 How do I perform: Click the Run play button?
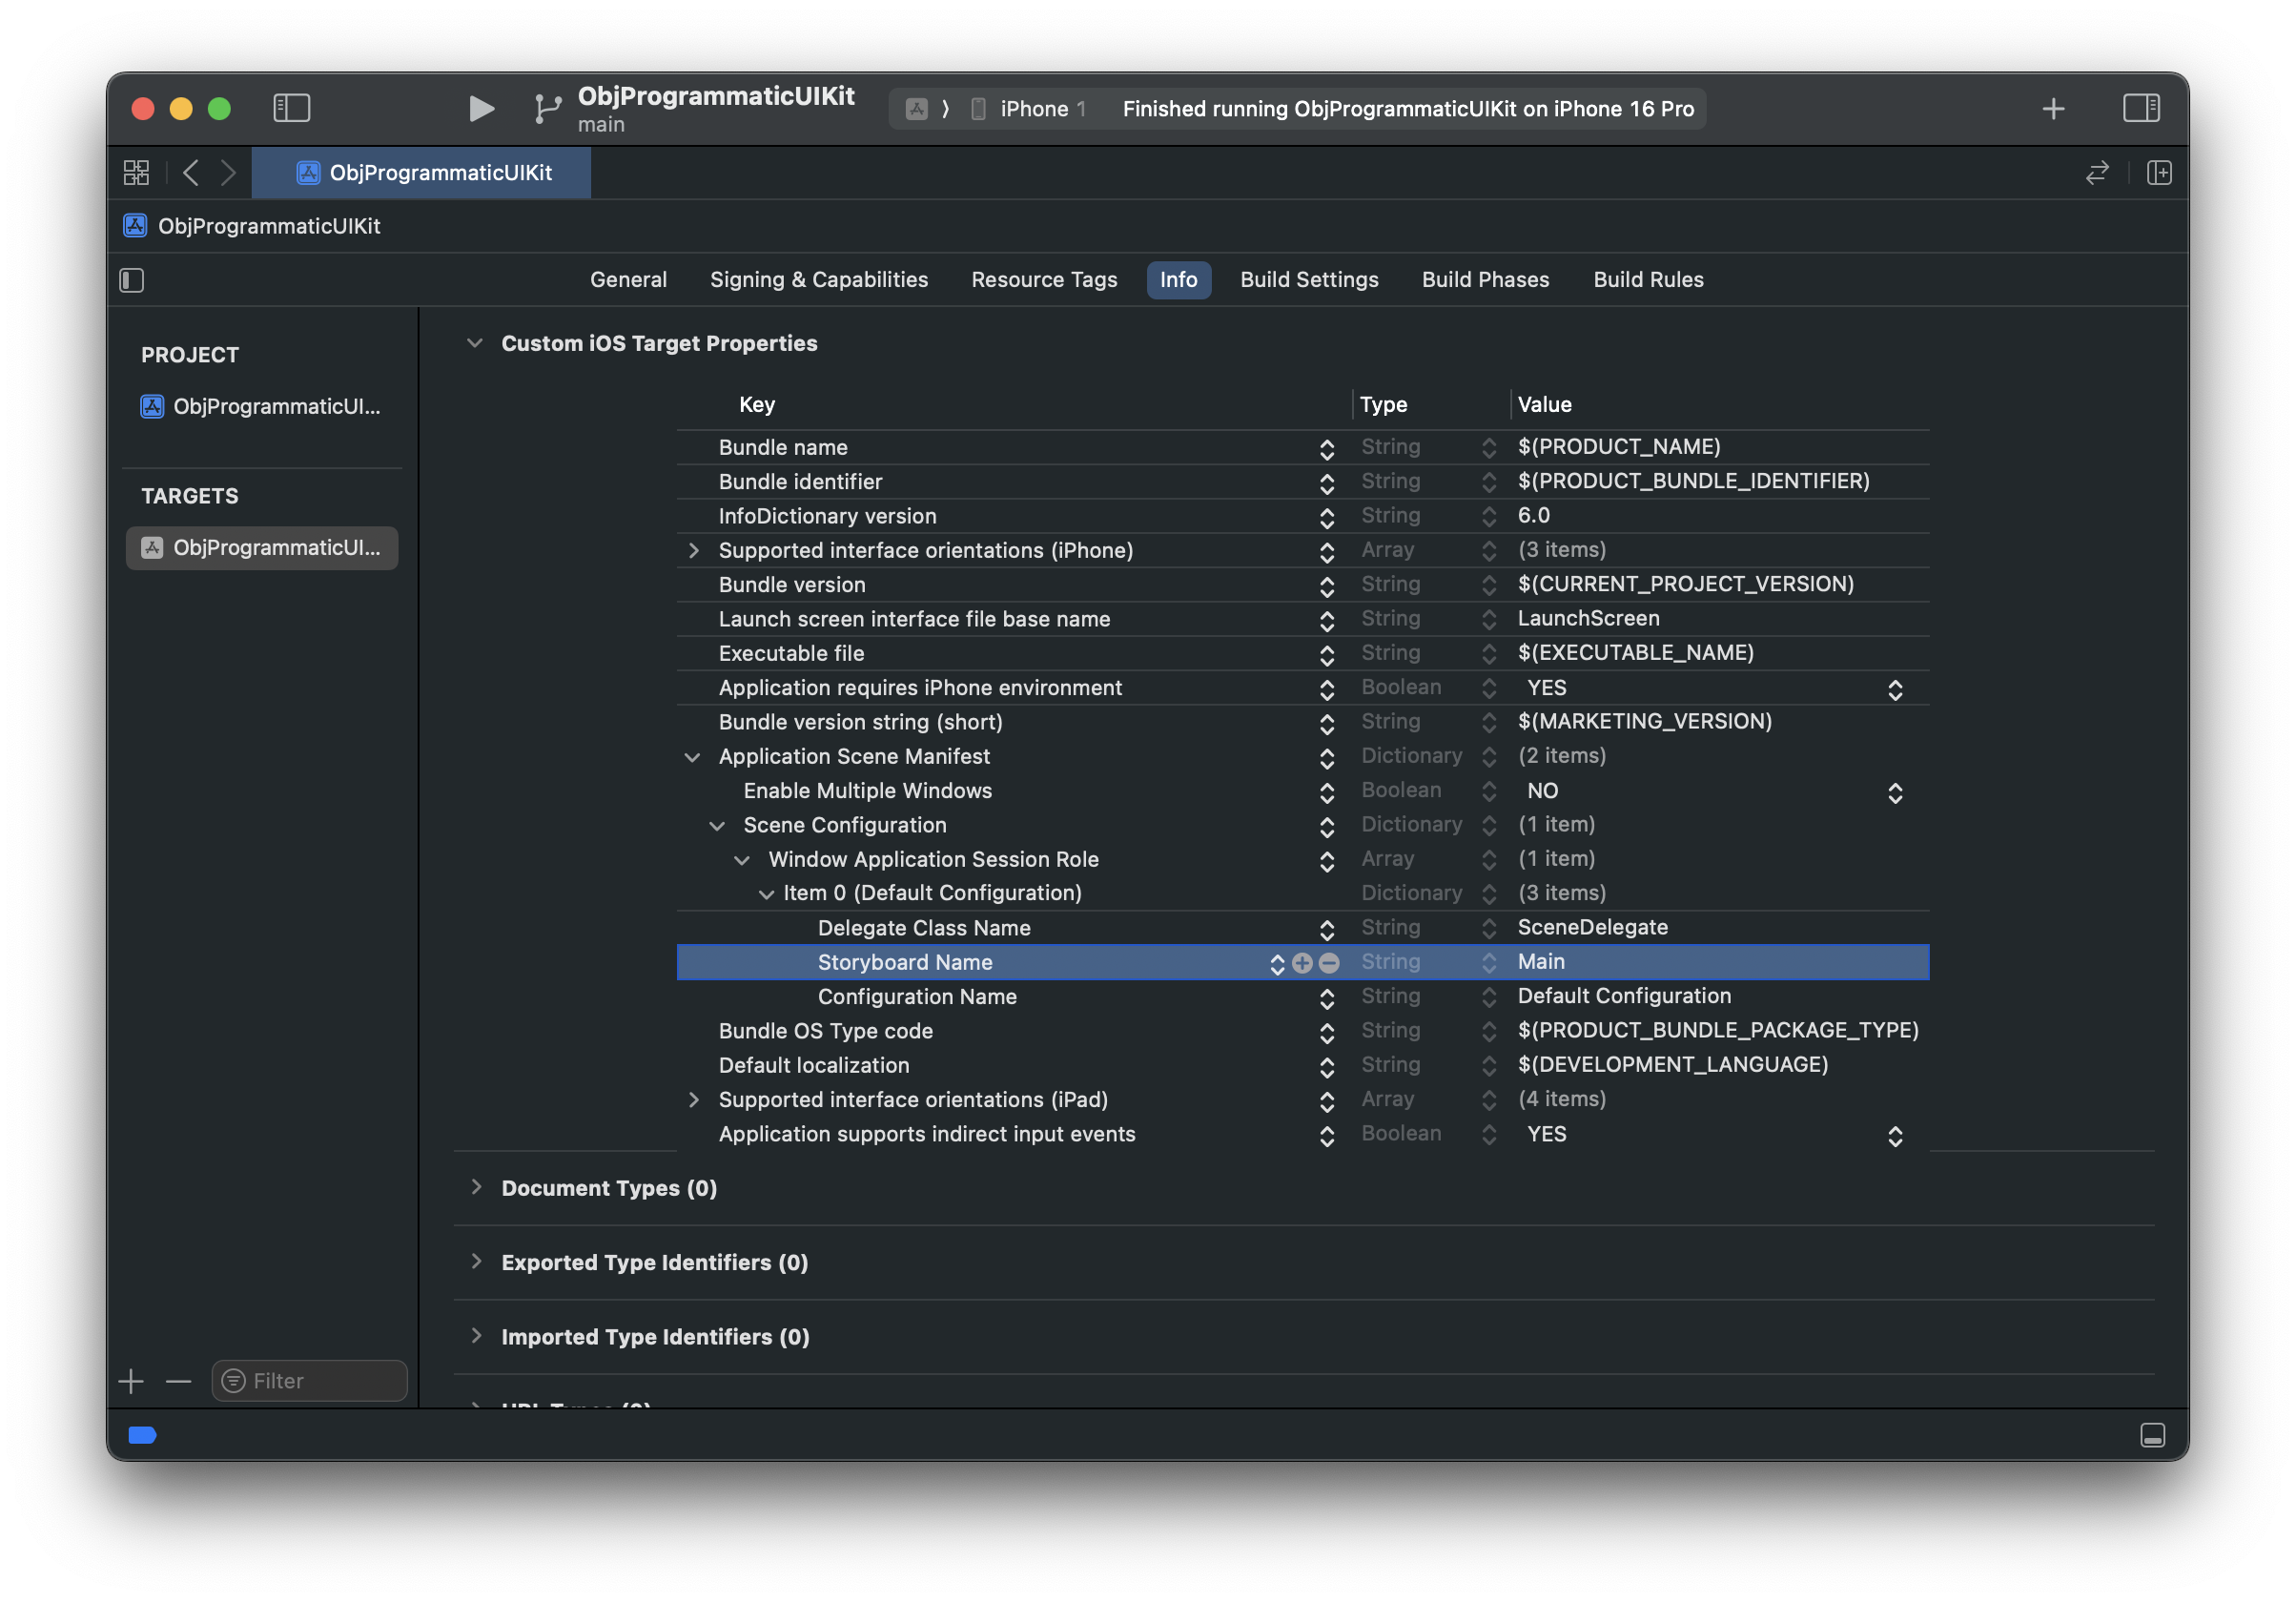[x=481, y=108]
